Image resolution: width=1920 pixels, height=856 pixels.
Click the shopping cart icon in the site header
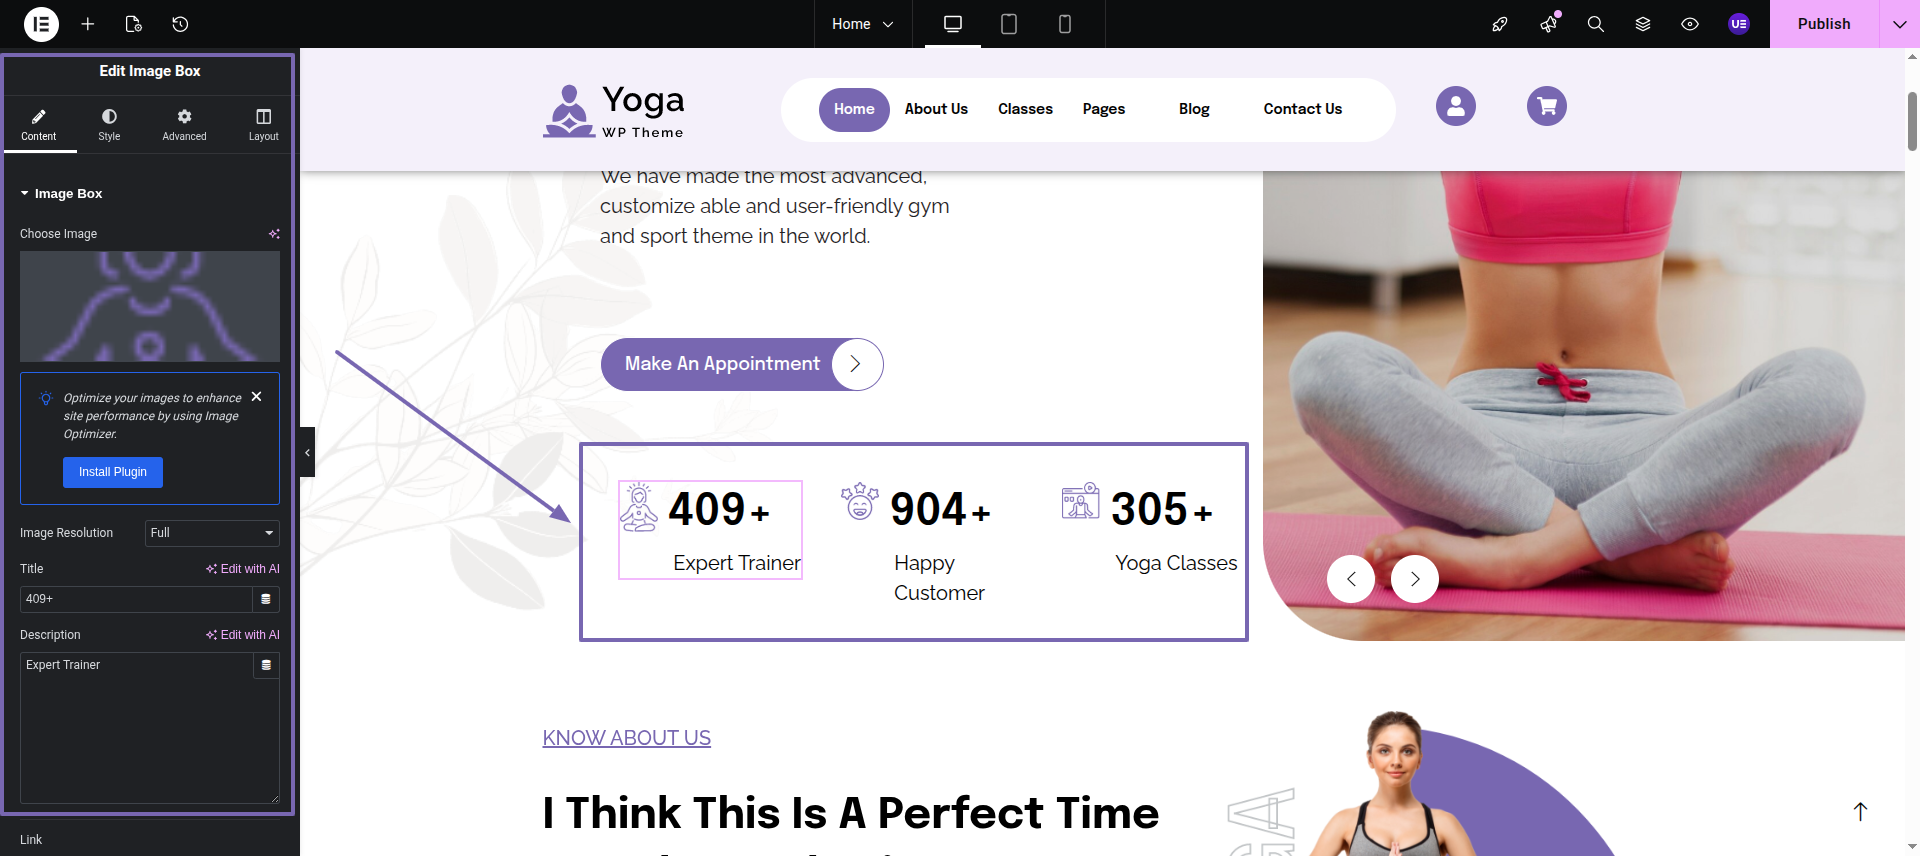[x=1547, y=106]
